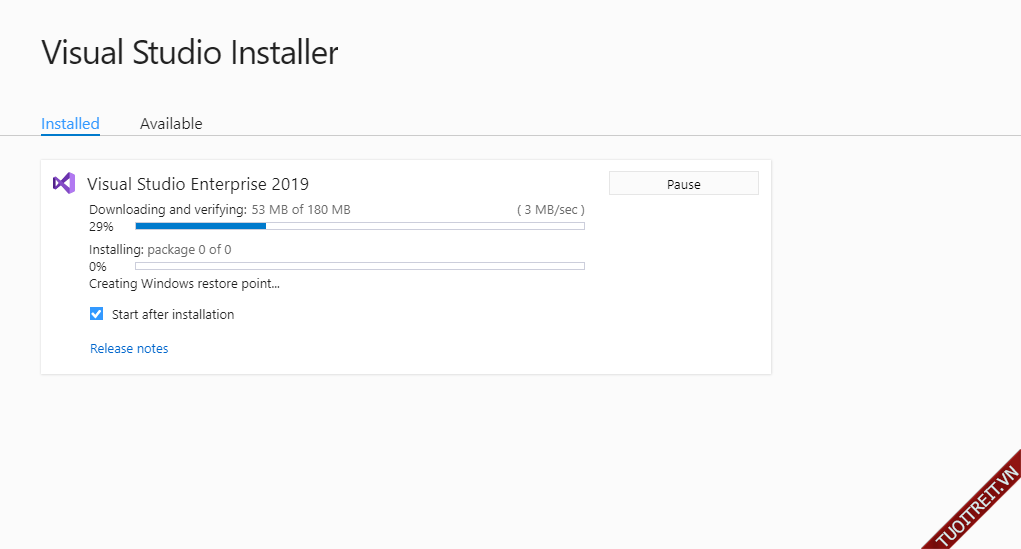Click the Installing package progress bar
The width and height of the screenshot is (1021, 549).
[x=360, y=266]
